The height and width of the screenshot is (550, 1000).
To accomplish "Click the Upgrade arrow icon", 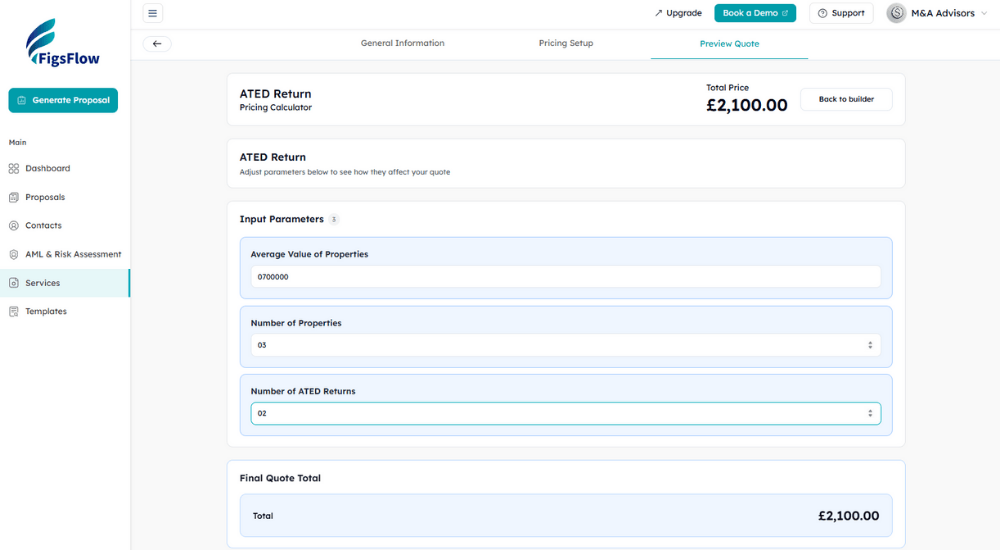I will 658,13.
